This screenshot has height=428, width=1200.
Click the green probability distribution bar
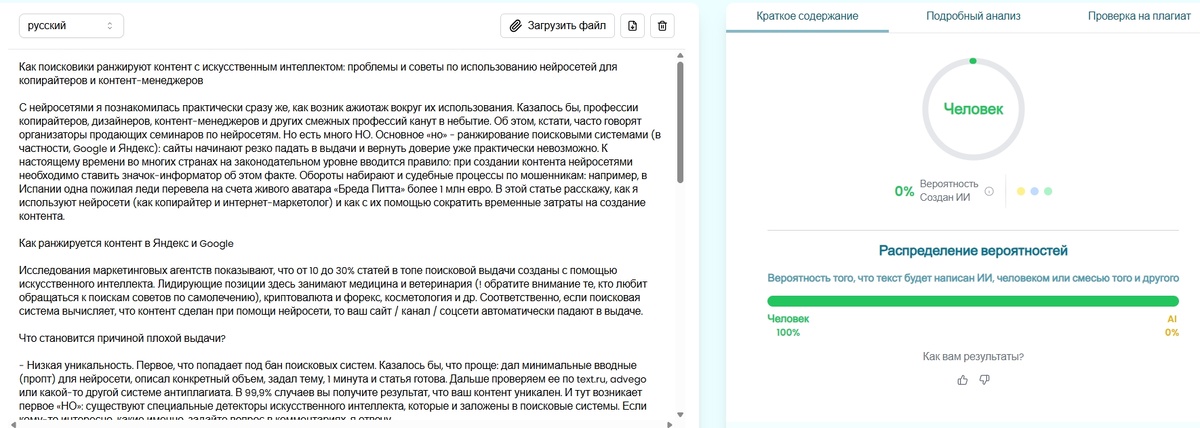(x=973, y=300)
